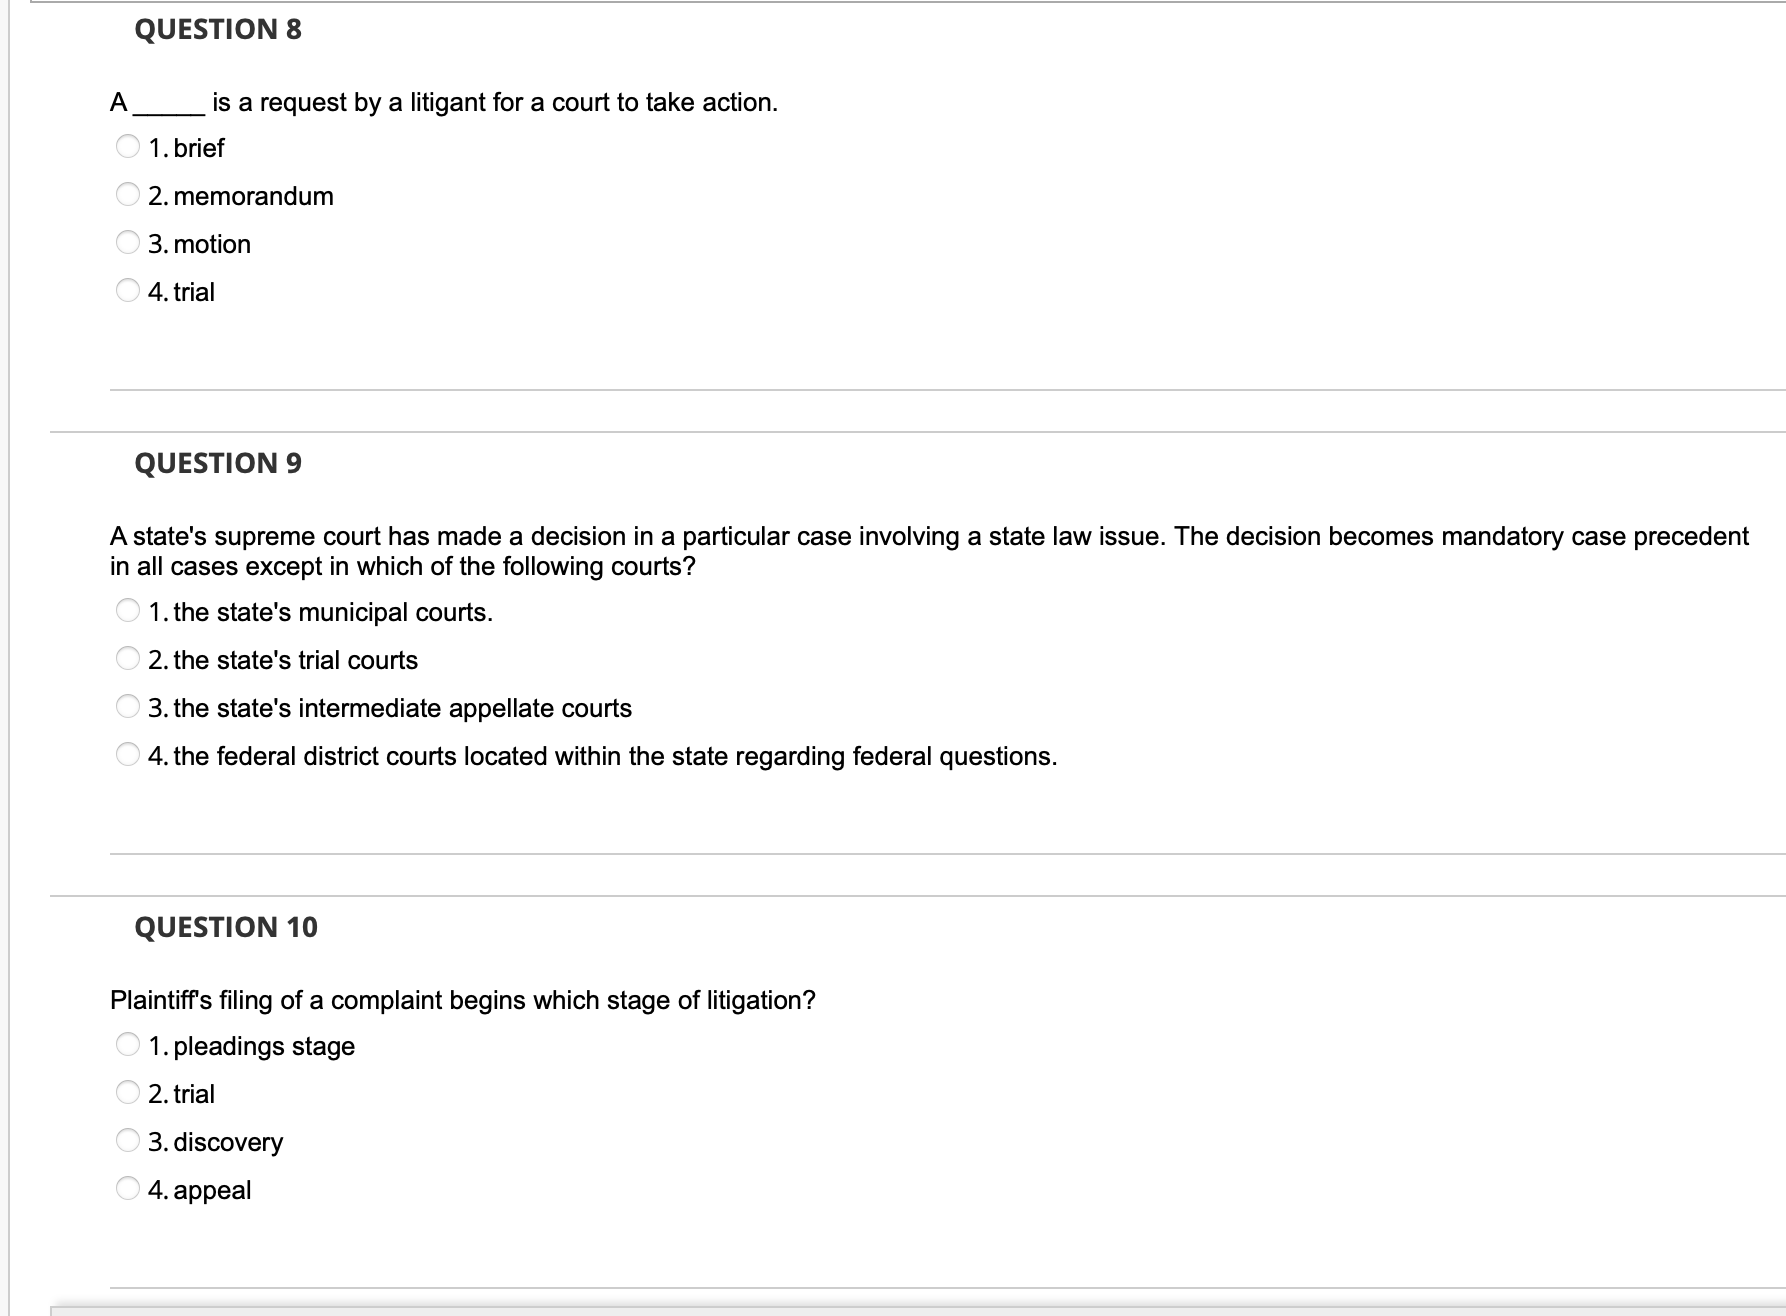Select "3. discovery" in Question 10
This screenshot has width=1786, height=1316.
tap(126, 1141)
